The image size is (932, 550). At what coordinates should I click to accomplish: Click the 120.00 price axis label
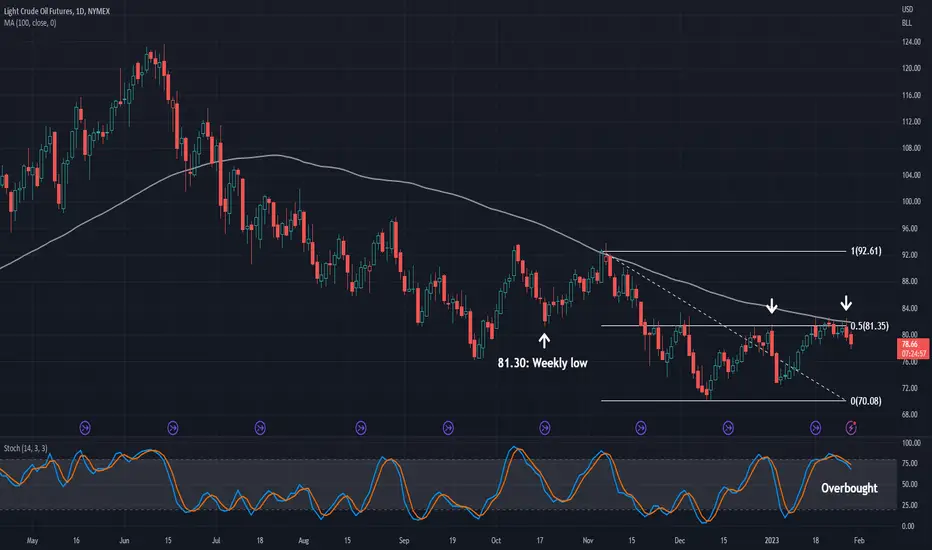coord(911,68)
